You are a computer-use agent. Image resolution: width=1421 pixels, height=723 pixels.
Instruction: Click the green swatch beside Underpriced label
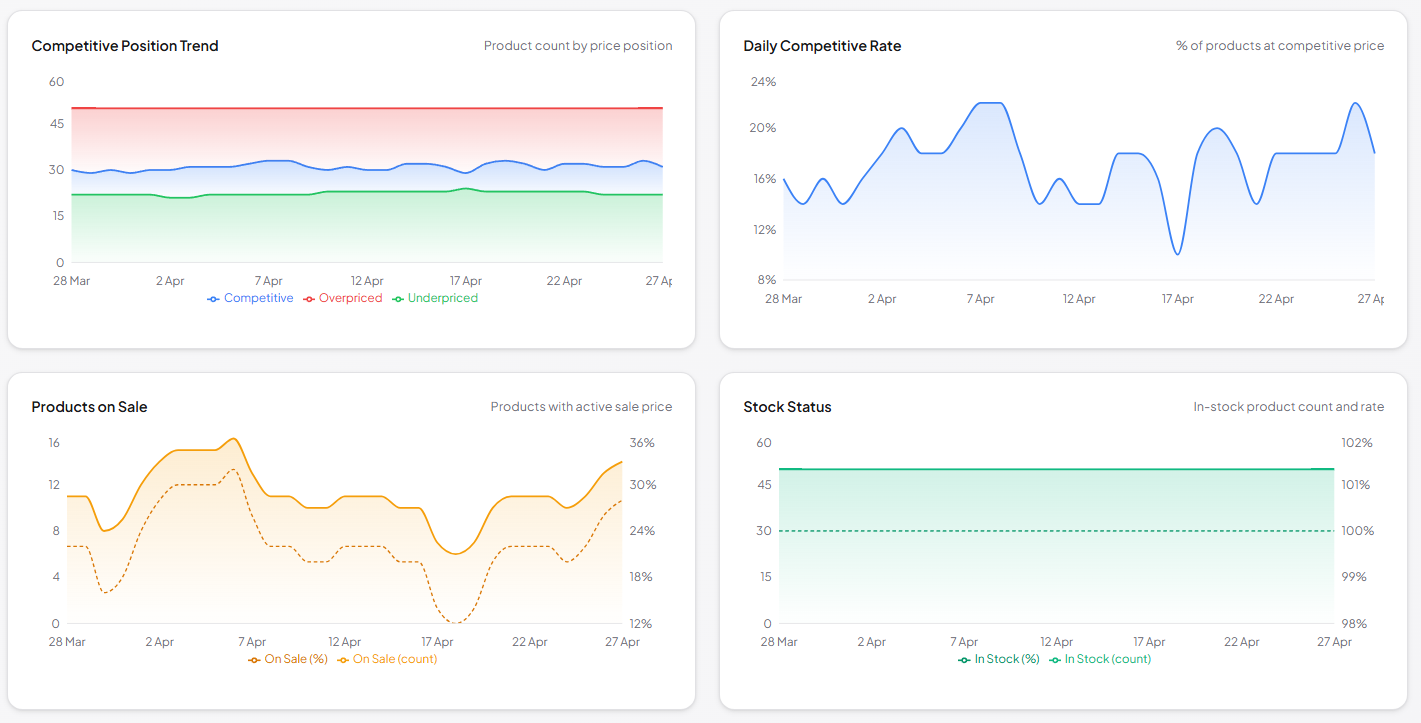397,298
